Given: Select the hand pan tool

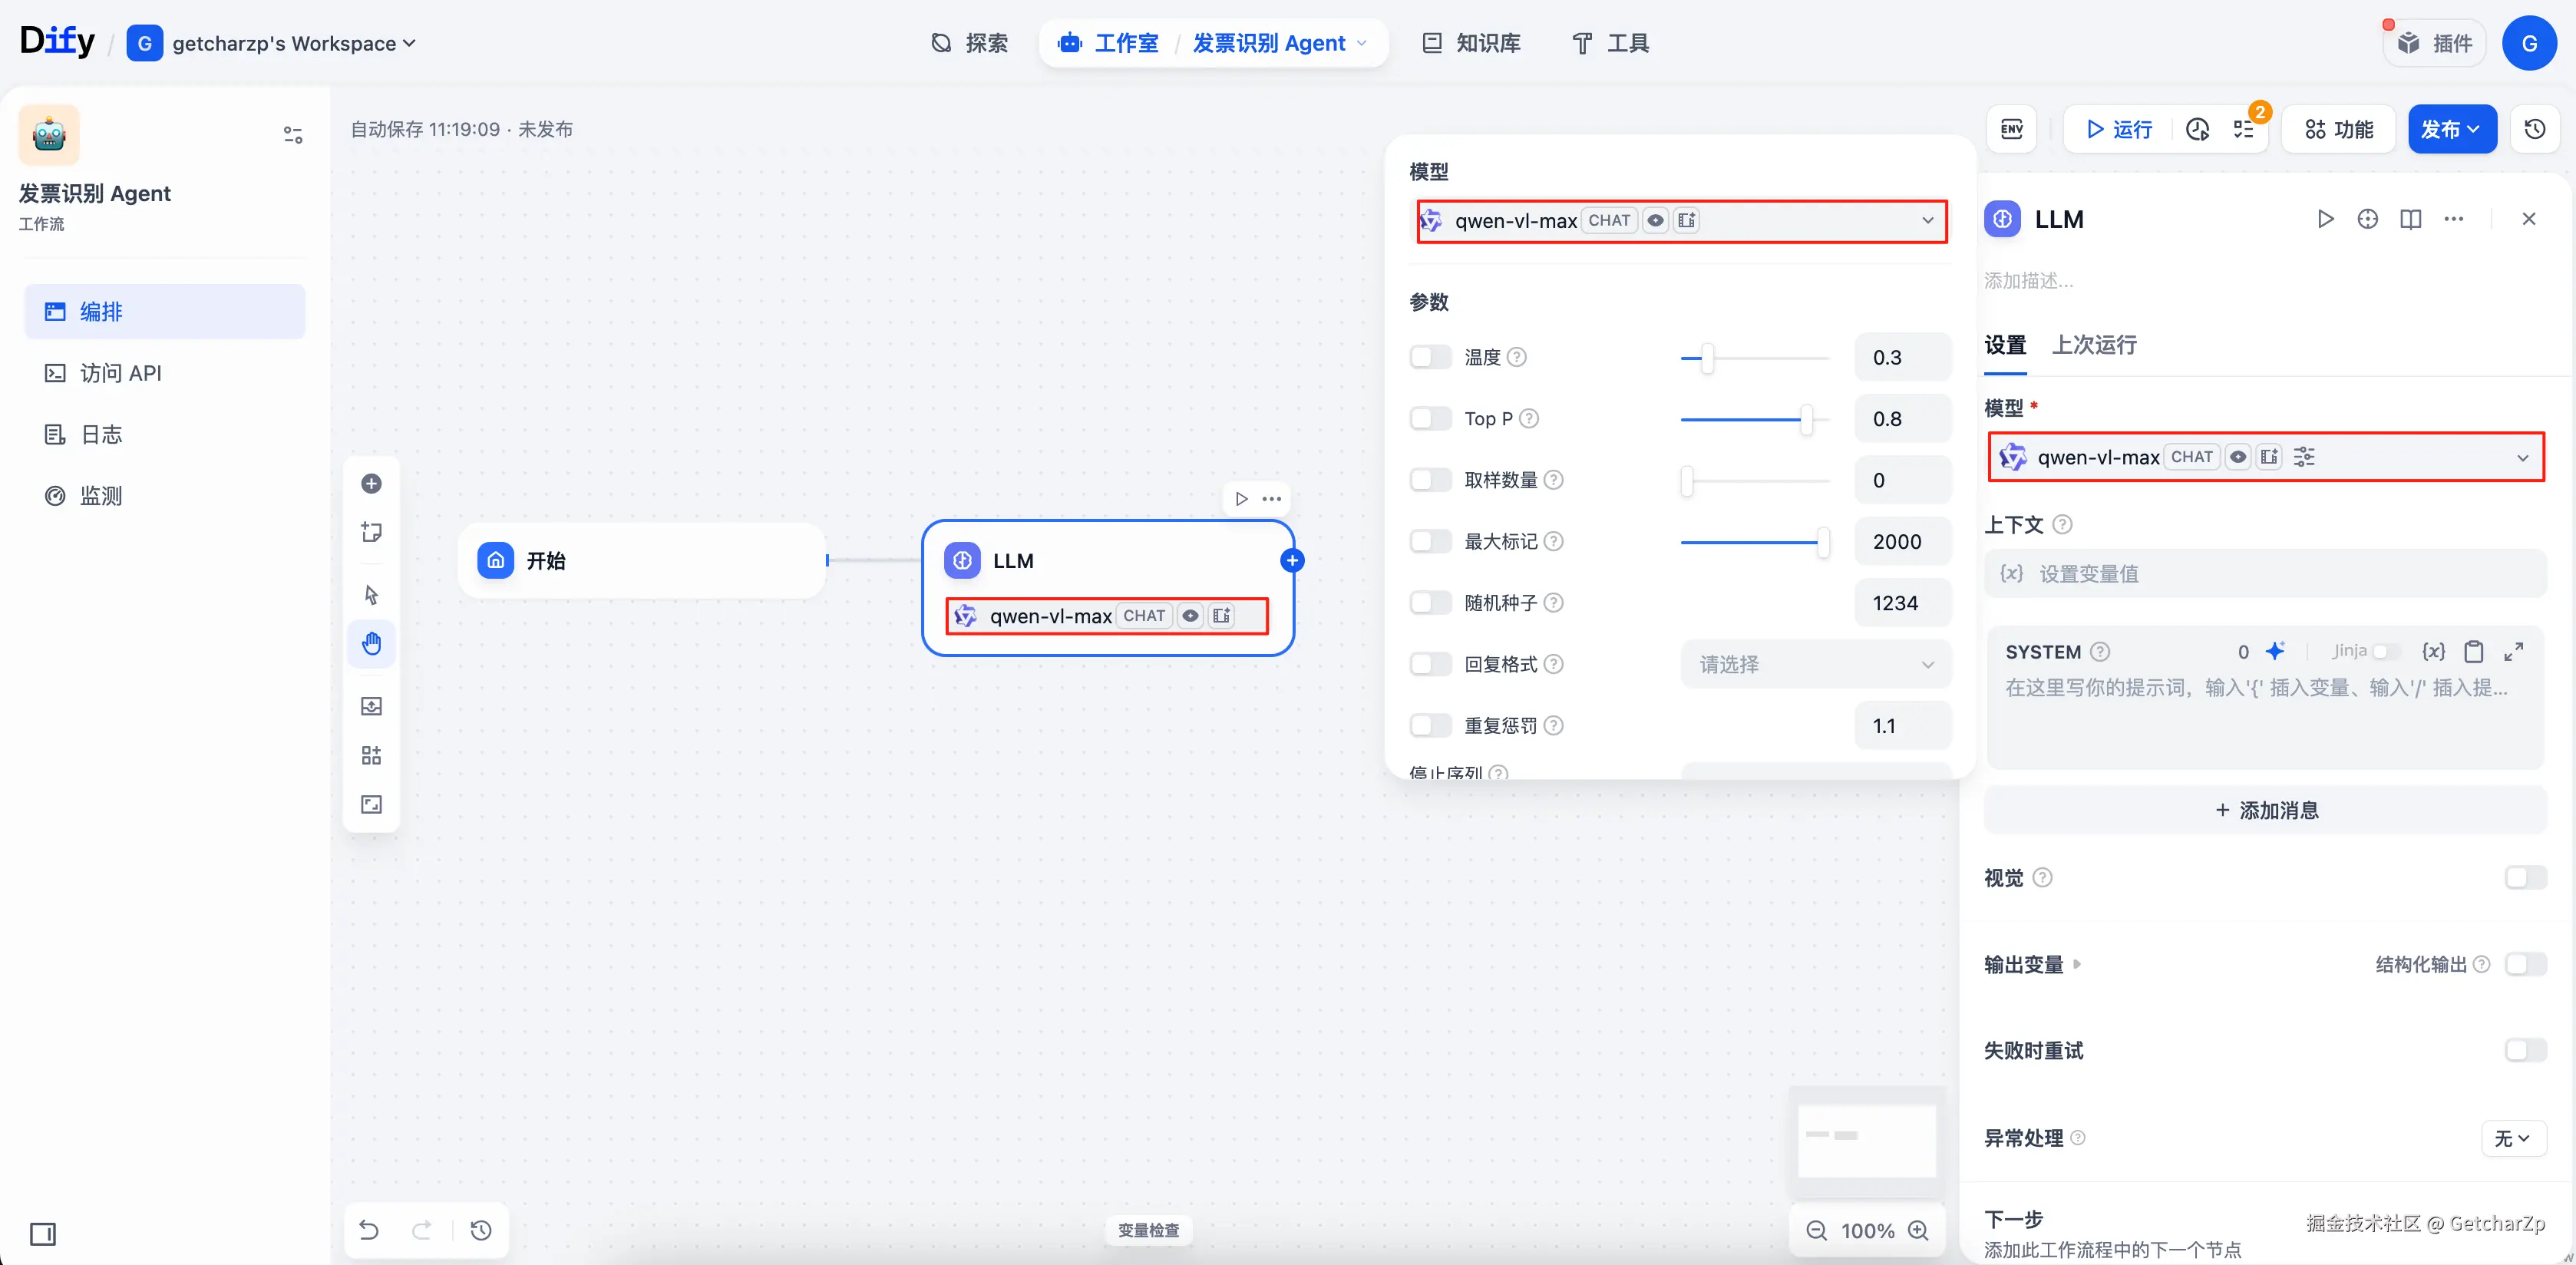Looking at the screenshot, I should [x=371, y=643].
